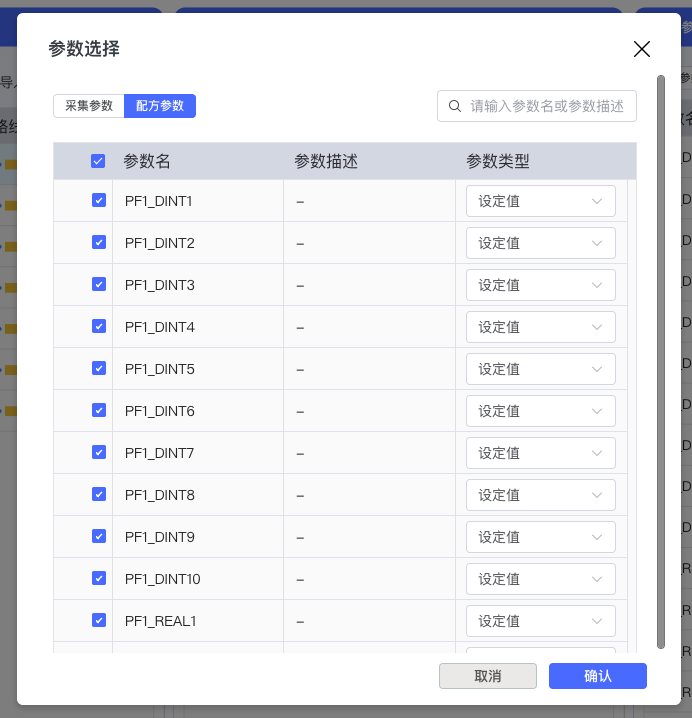Click the search magnifier icon
This screenshot has height=718, width=692.
(455, 106)
